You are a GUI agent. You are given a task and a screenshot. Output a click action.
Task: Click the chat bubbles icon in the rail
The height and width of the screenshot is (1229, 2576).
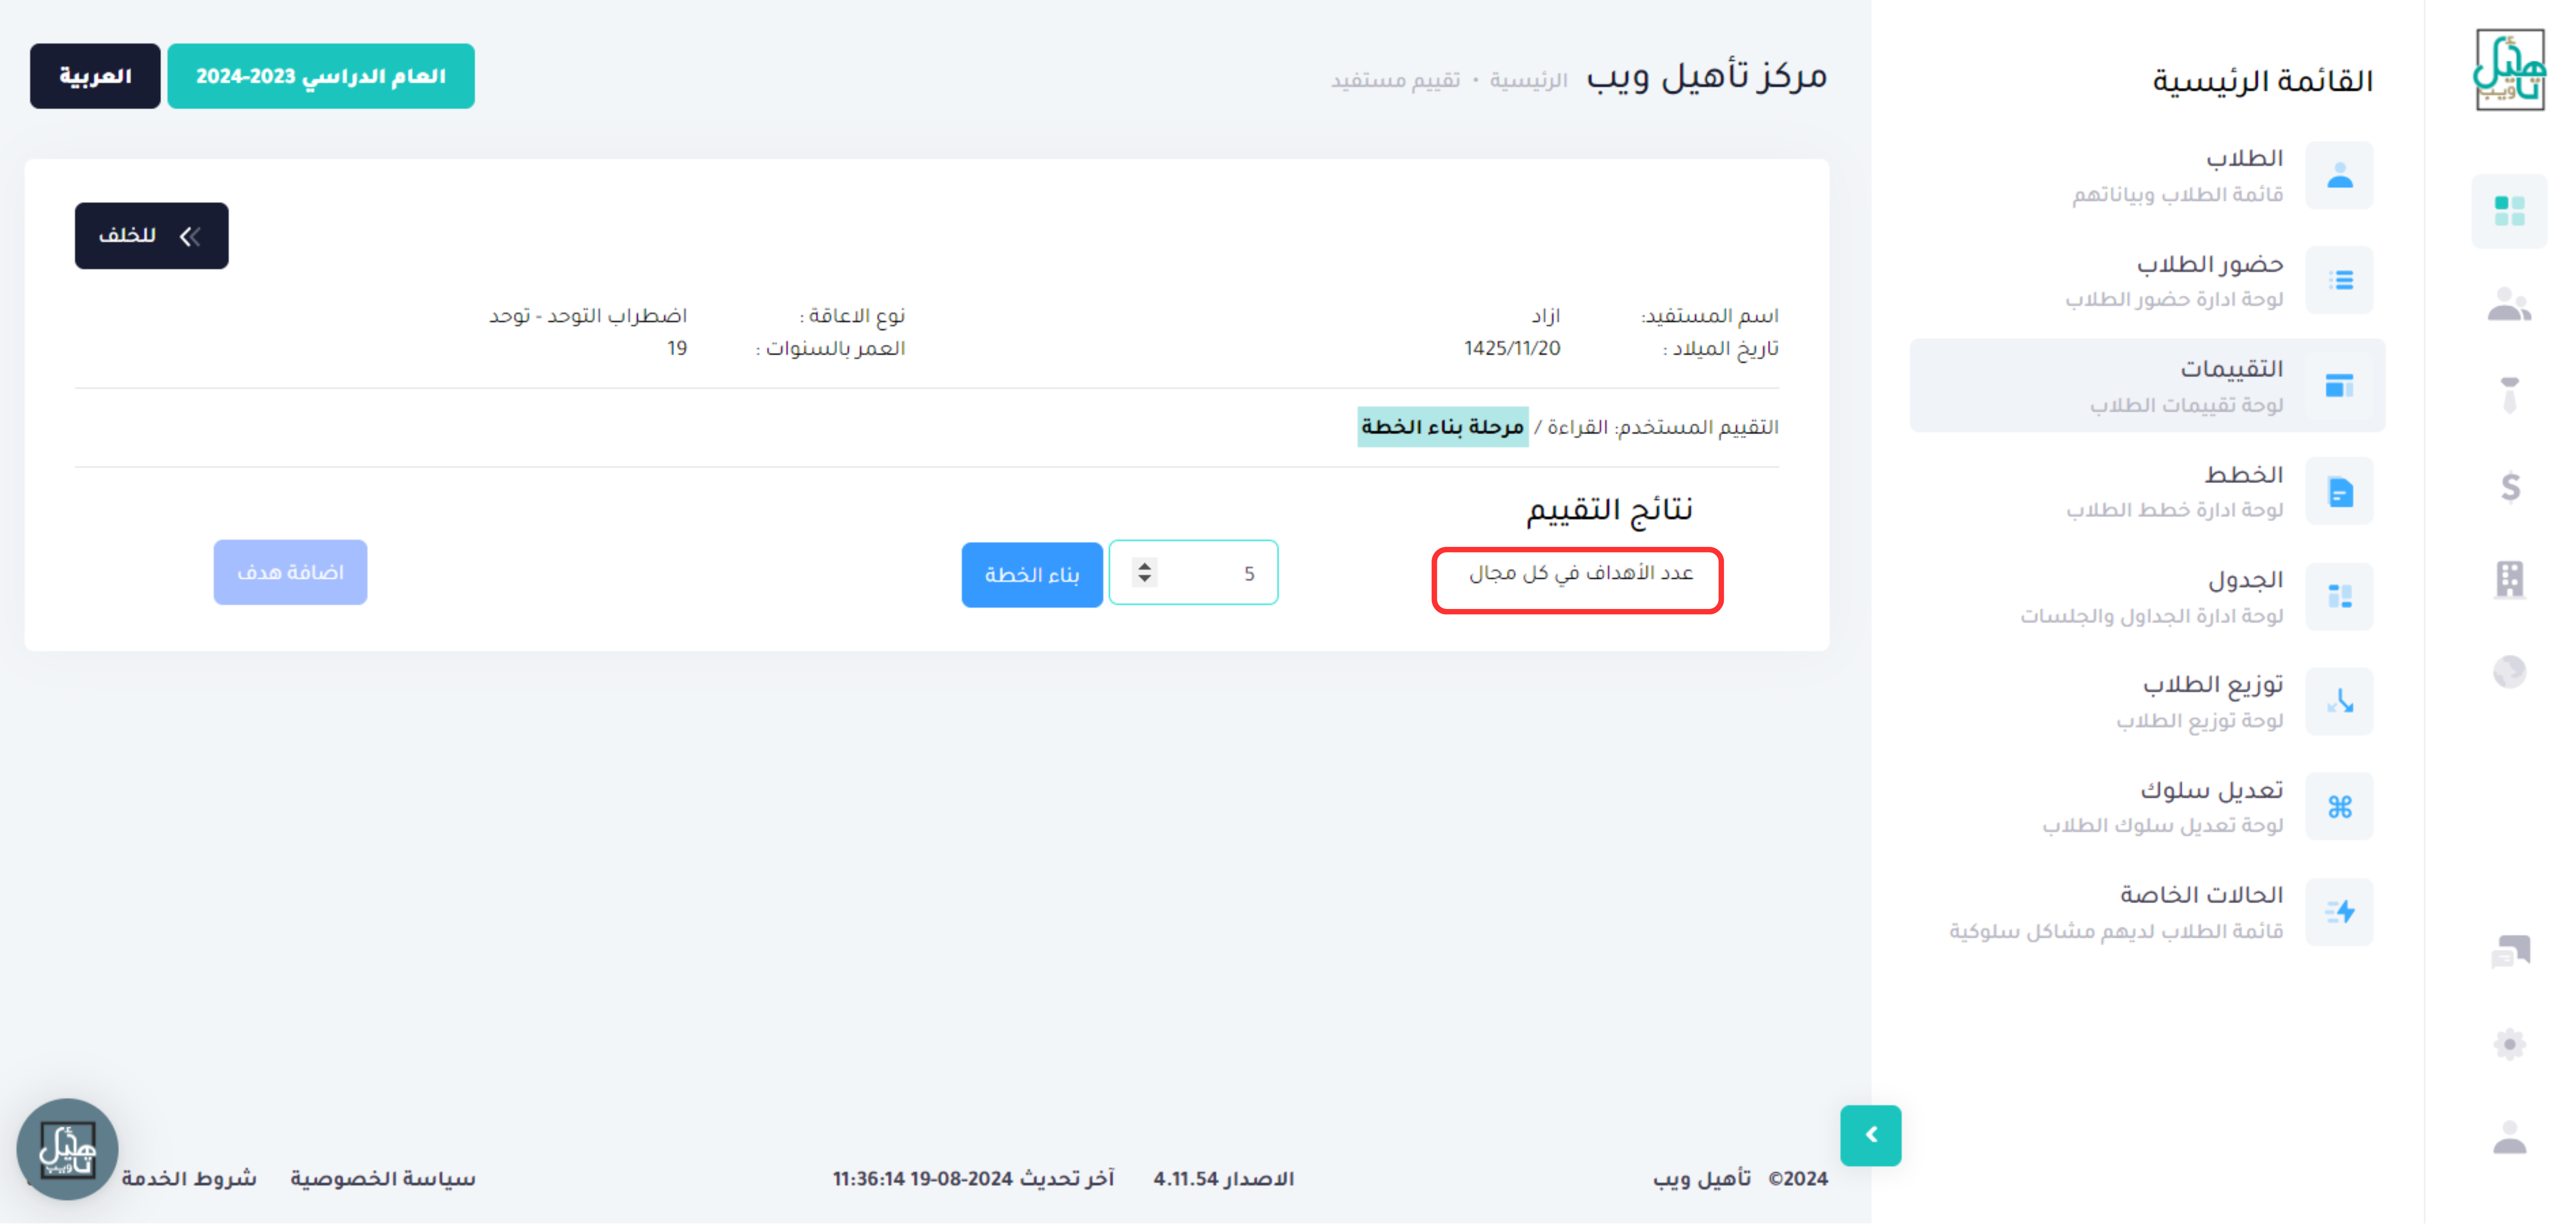click(x=2509, y=953)
